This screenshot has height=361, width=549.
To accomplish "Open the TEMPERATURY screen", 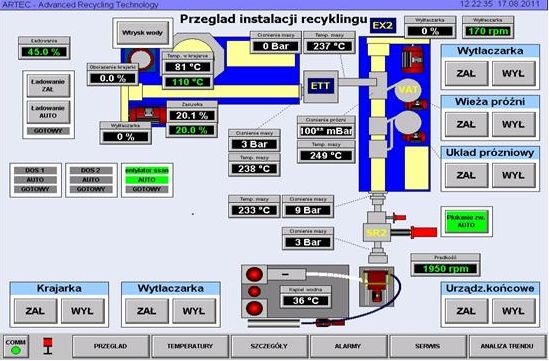I will [190, 346].
